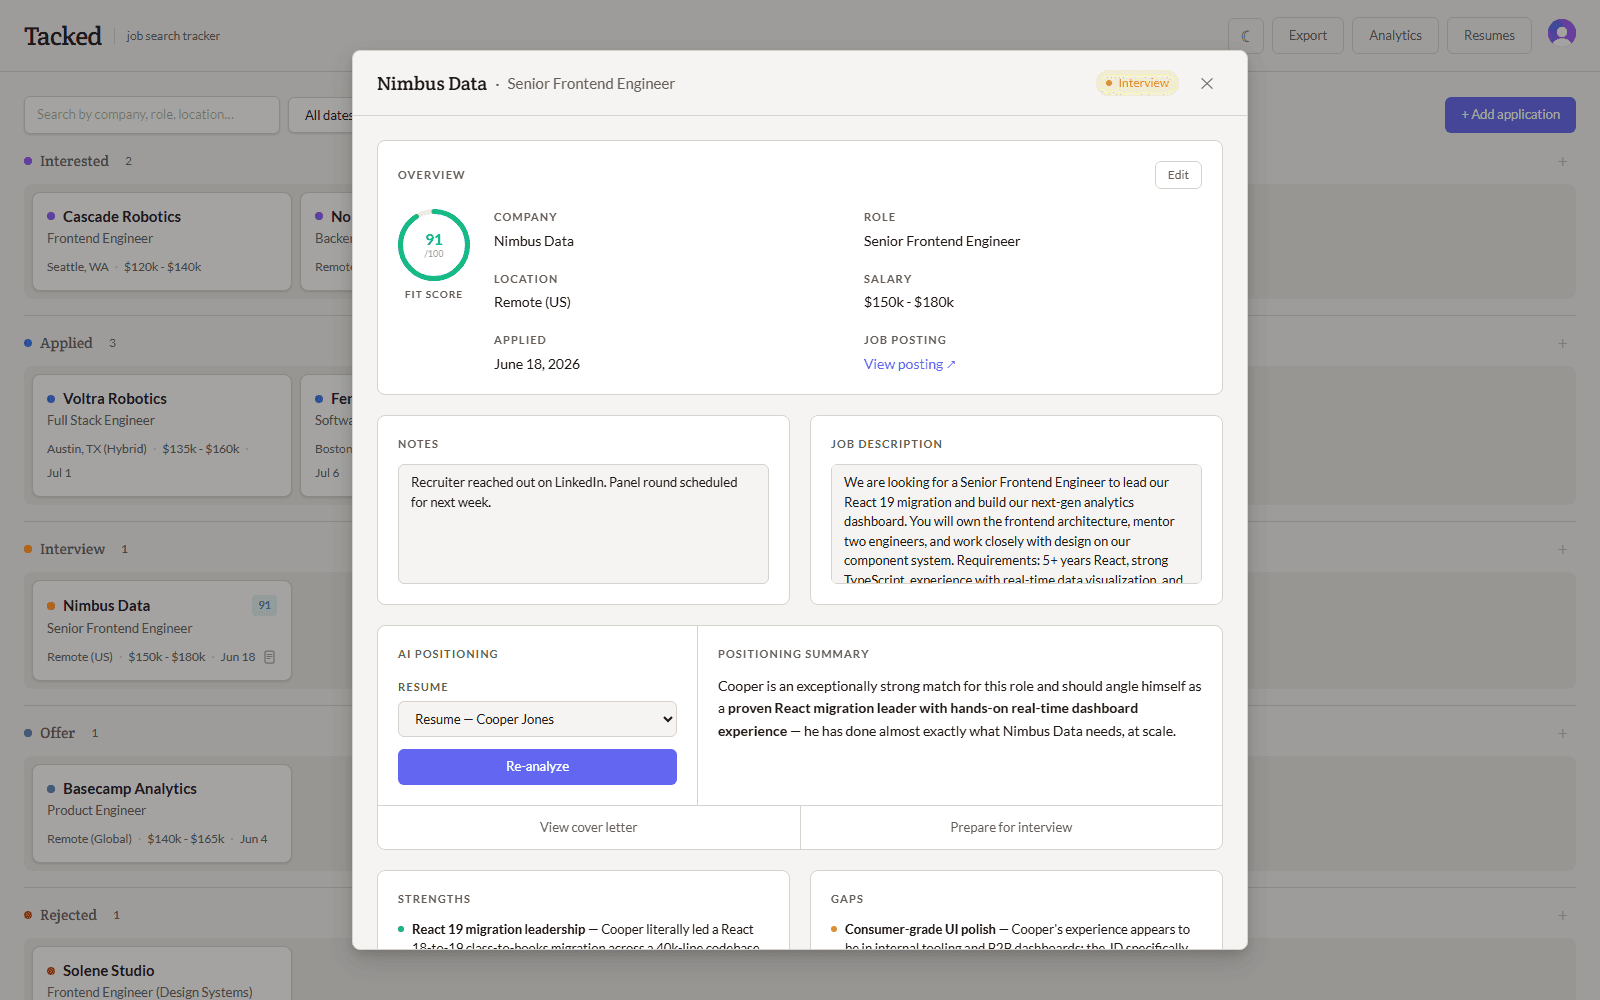Open Nimbus Data card in Interview column
This screenshot has height=1000, width=1600.
162,631
